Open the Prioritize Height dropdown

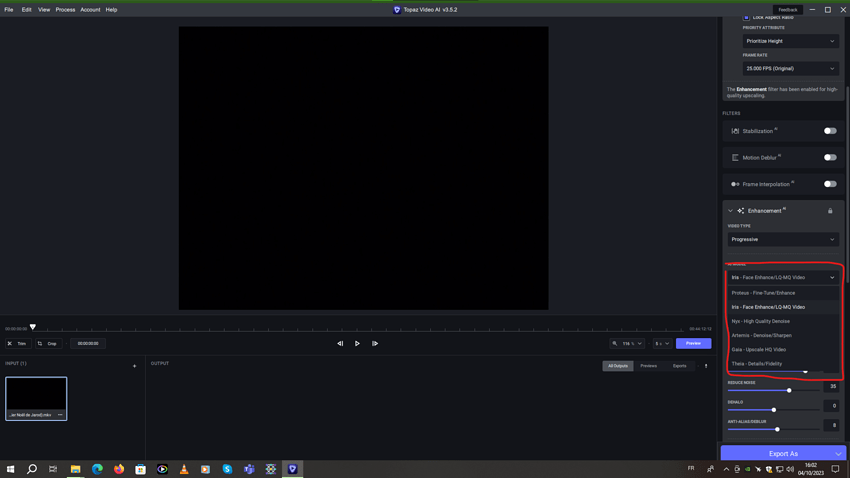[790, 41]
